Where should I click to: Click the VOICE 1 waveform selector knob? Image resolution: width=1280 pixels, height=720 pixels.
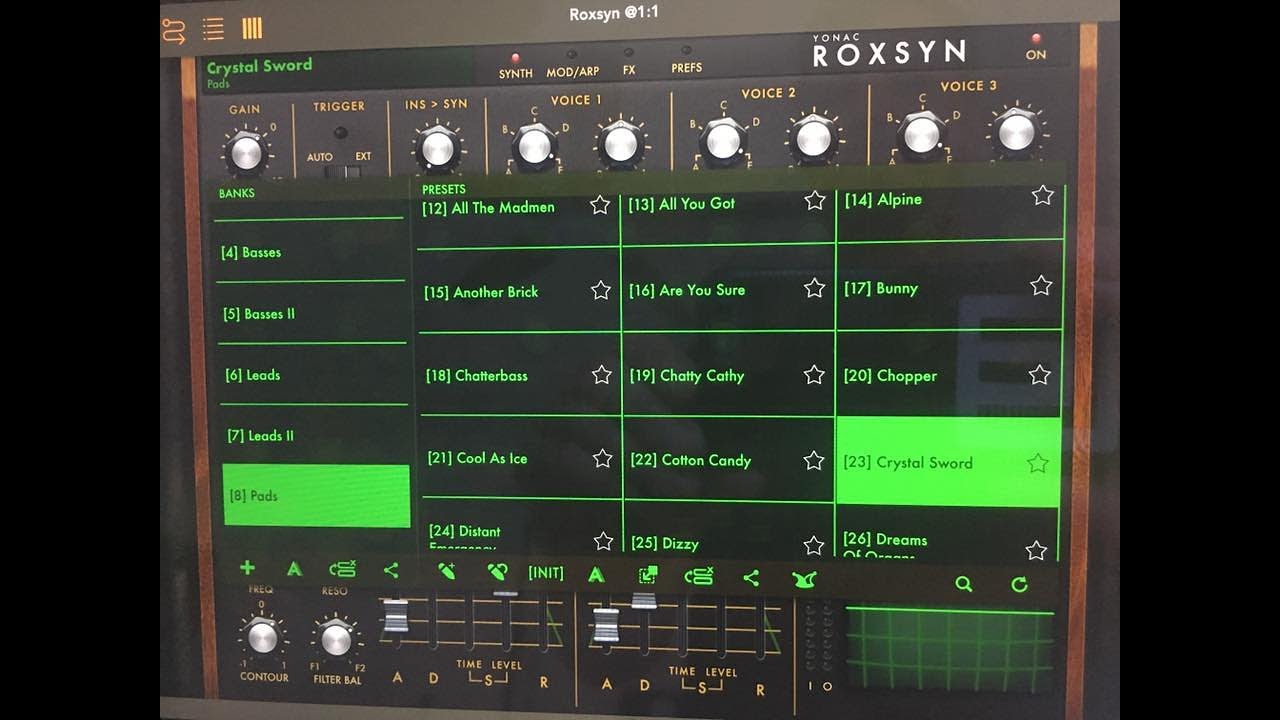(x=535, y=146)
